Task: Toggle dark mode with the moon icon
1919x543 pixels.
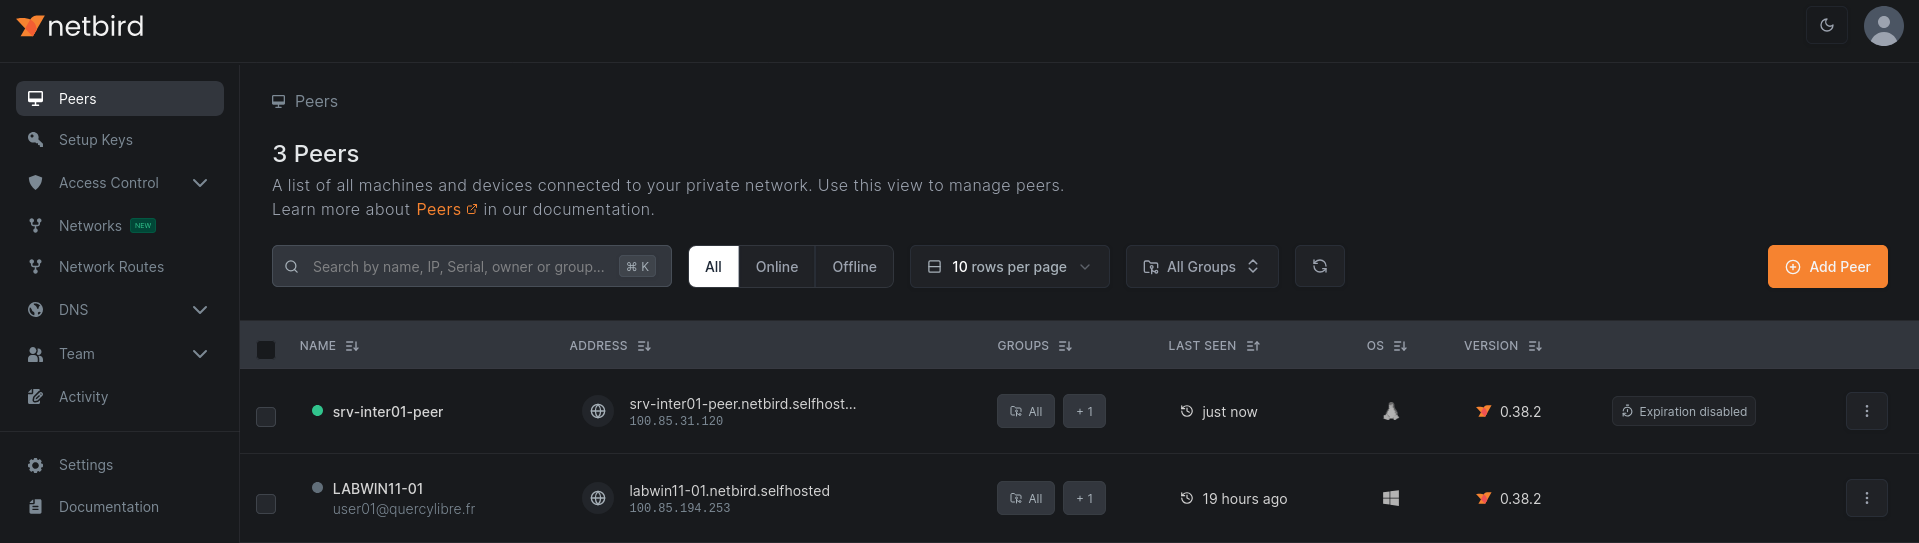Action: click(x=1826, y=25)
